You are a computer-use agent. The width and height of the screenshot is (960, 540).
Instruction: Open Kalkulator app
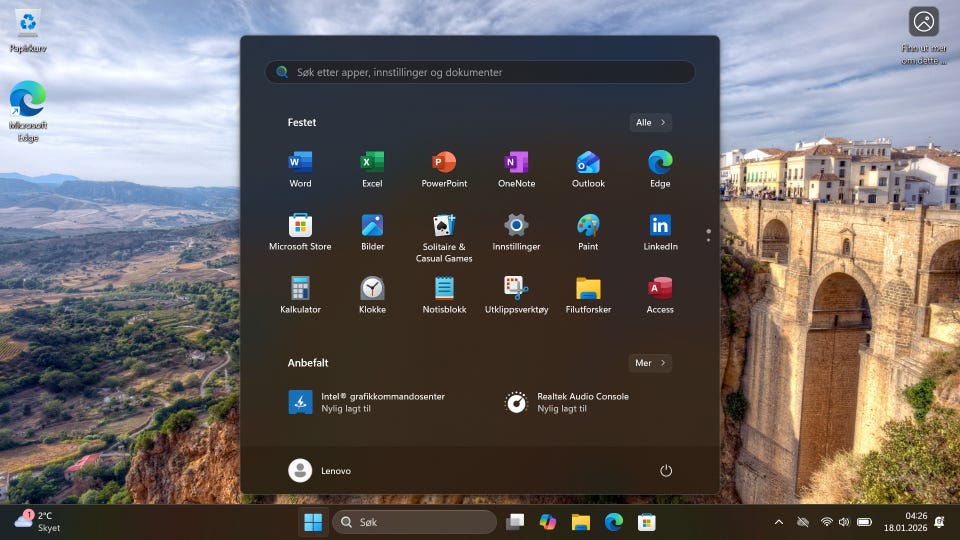300,296
